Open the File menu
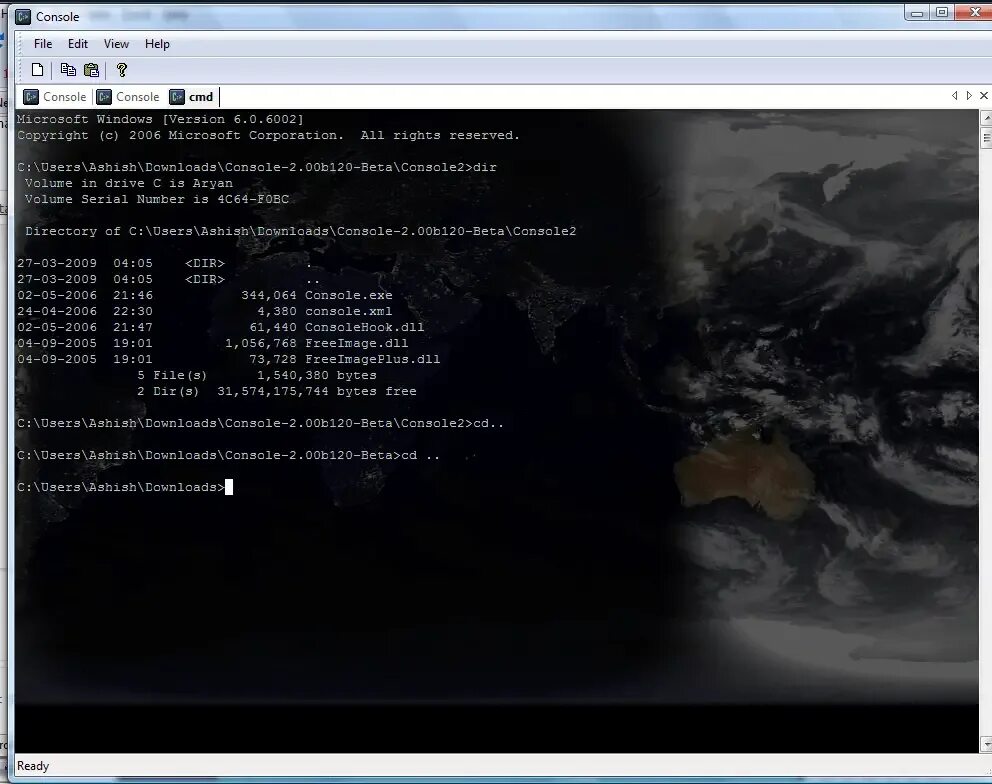The height and width of the screenshot is (784, 992). 42,43
